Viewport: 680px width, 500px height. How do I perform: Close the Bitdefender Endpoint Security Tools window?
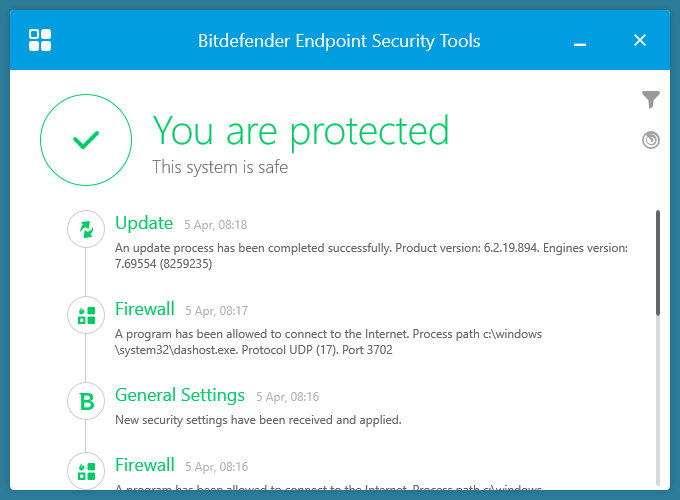pyautogui.click(x=640, y=41)
